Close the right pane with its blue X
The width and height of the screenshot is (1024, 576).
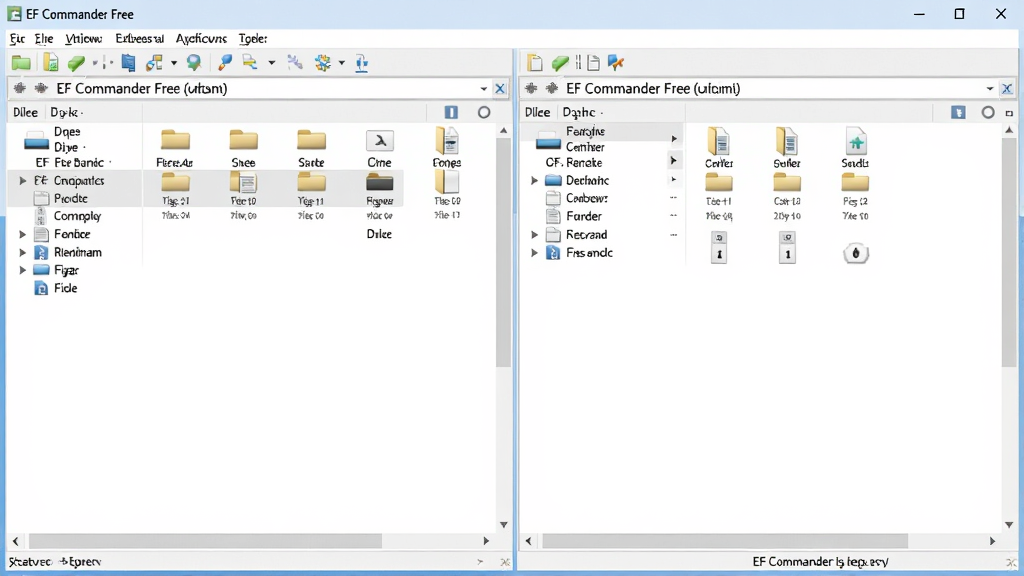click(1006, 89)
